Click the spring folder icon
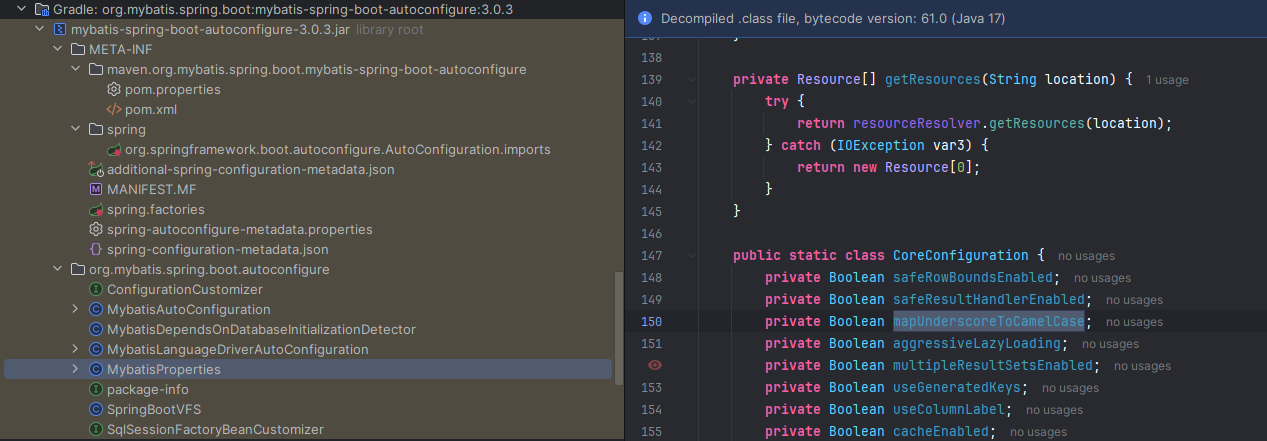 tap(96, 129)
